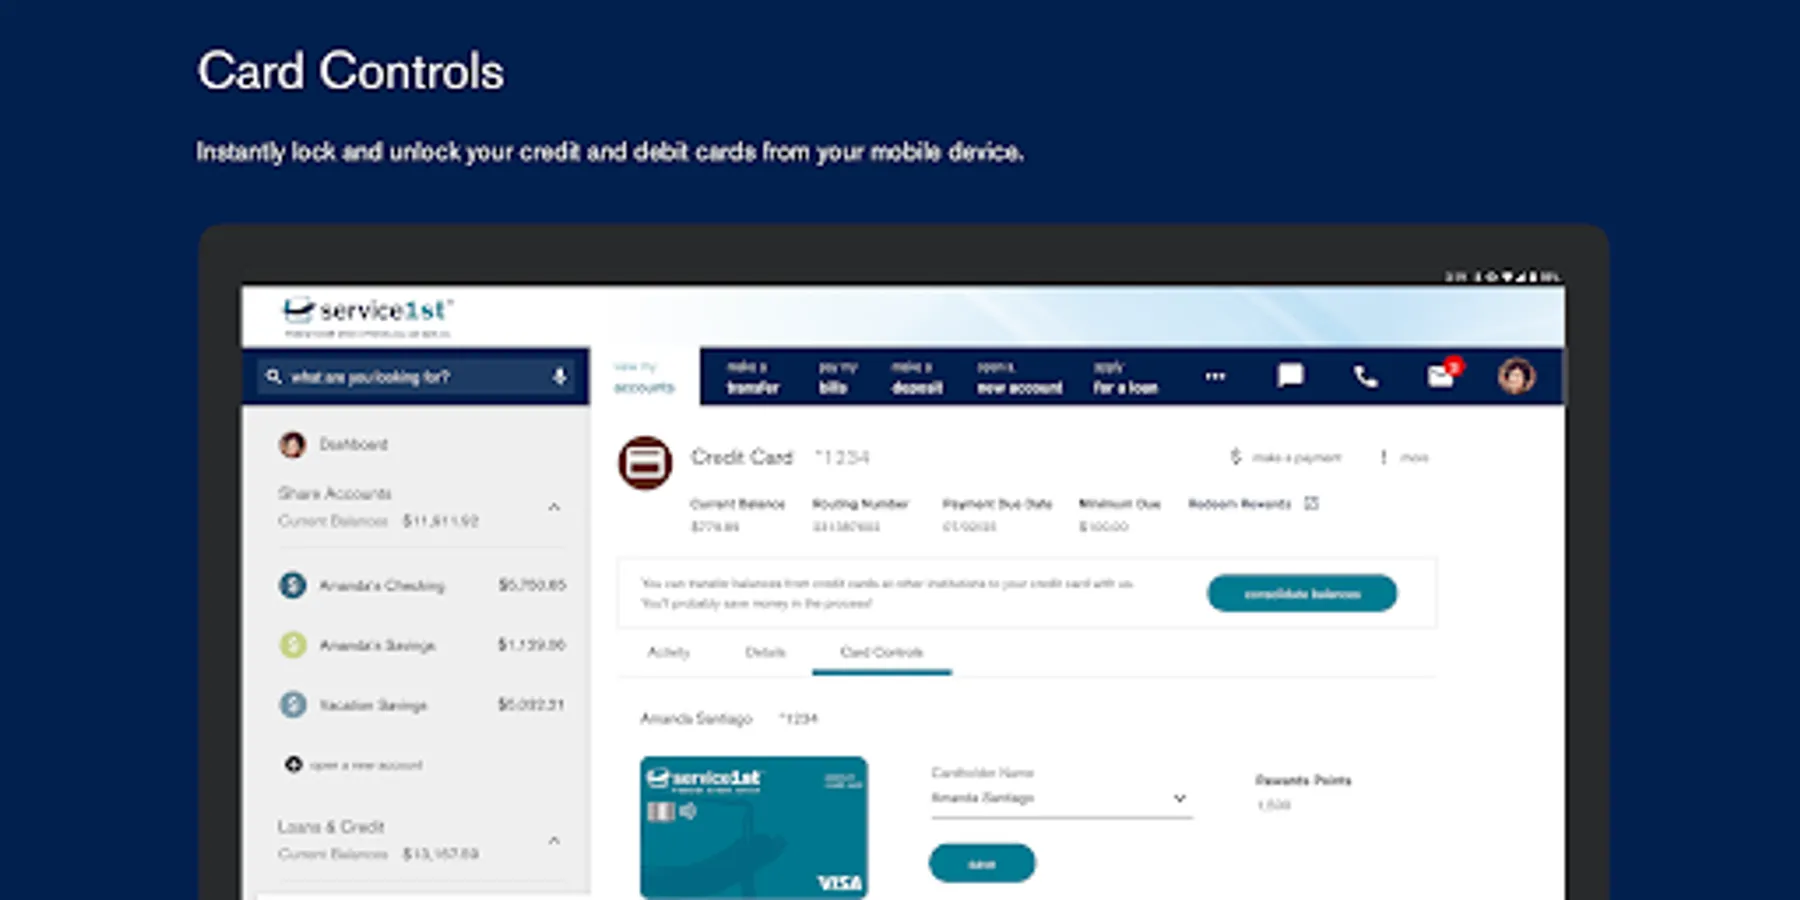The height and width of the screenshot is (900, 1800).
Task: Click the make a payment link
Action: (1296, 458)
